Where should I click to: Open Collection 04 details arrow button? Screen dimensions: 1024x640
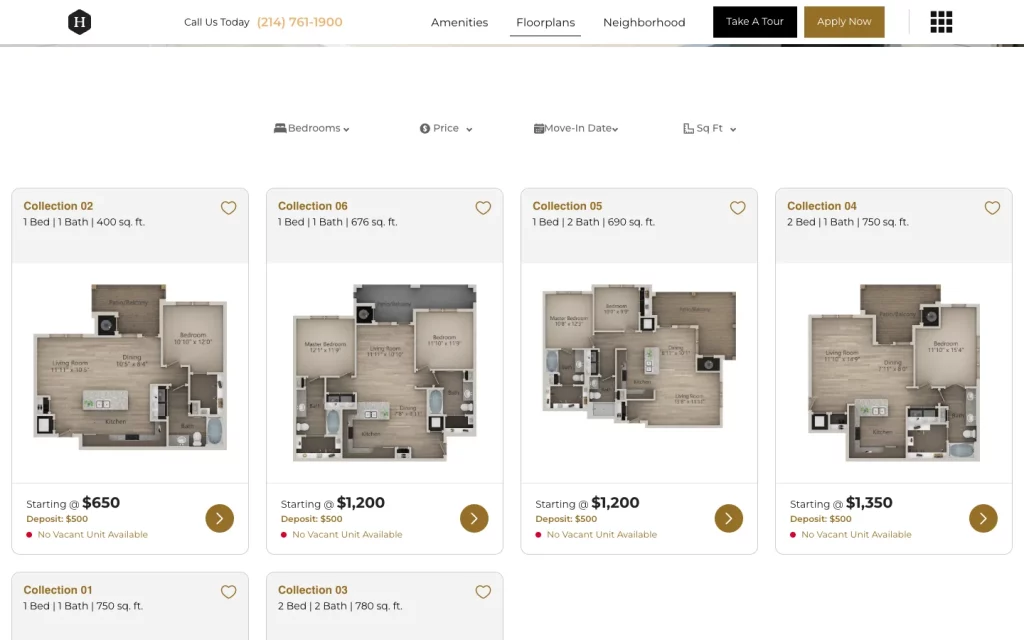[x=984, y=519]
